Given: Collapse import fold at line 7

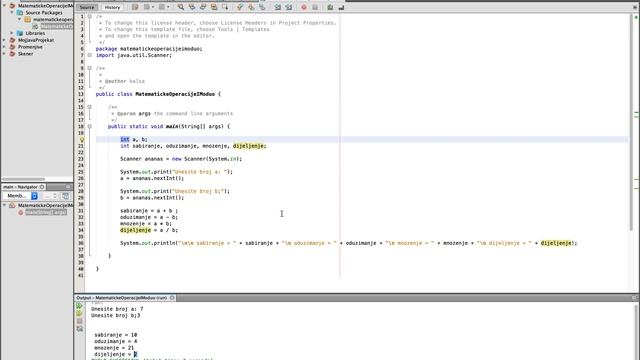Looking at the screenshot, I should (x=89, y=55).
